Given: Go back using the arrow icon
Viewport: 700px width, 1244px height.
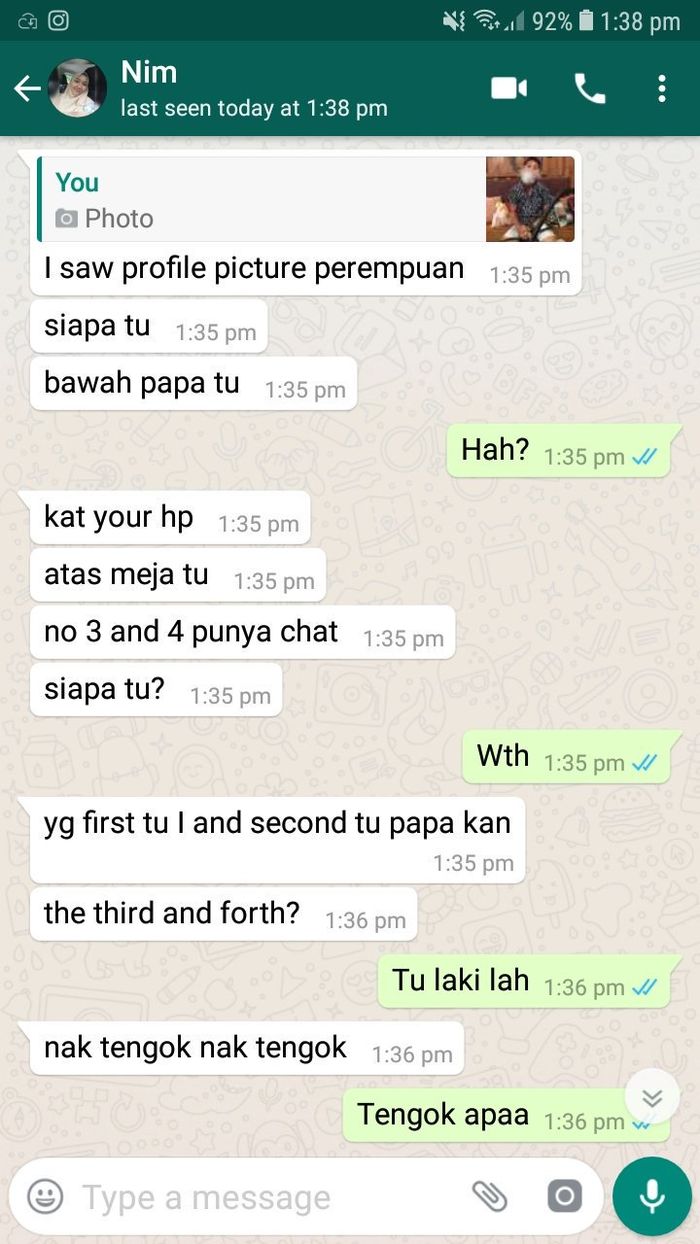Looking at the screenshot, I should [x=27, y=89].
